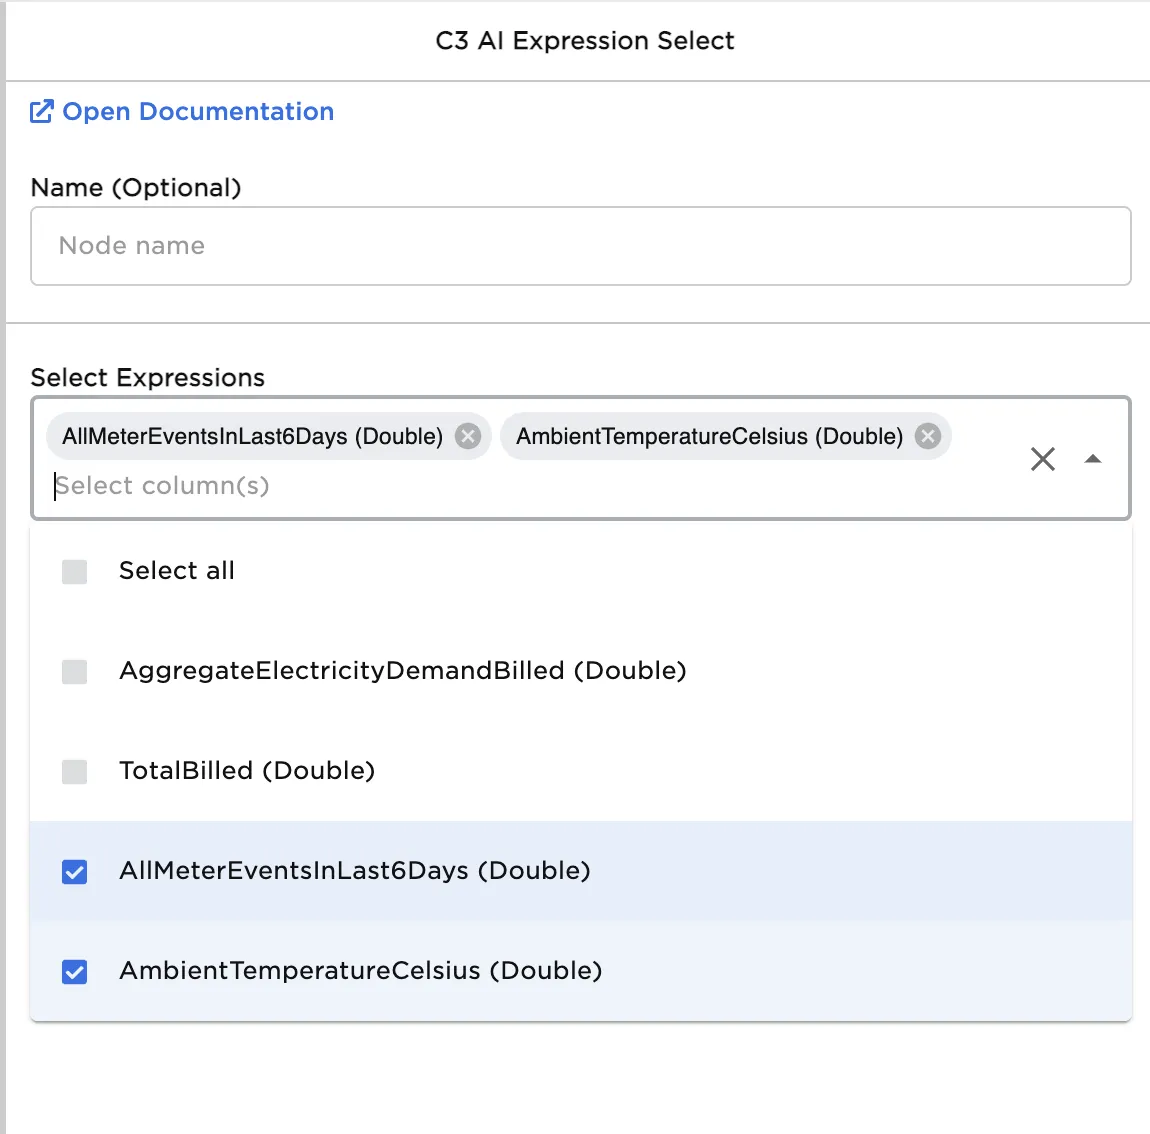Screen dimensions: 1150x1134
Task: Check the AggregateElectricityDemandBilled checkbox
Action: pyautogui.click(x=75, y=672)
